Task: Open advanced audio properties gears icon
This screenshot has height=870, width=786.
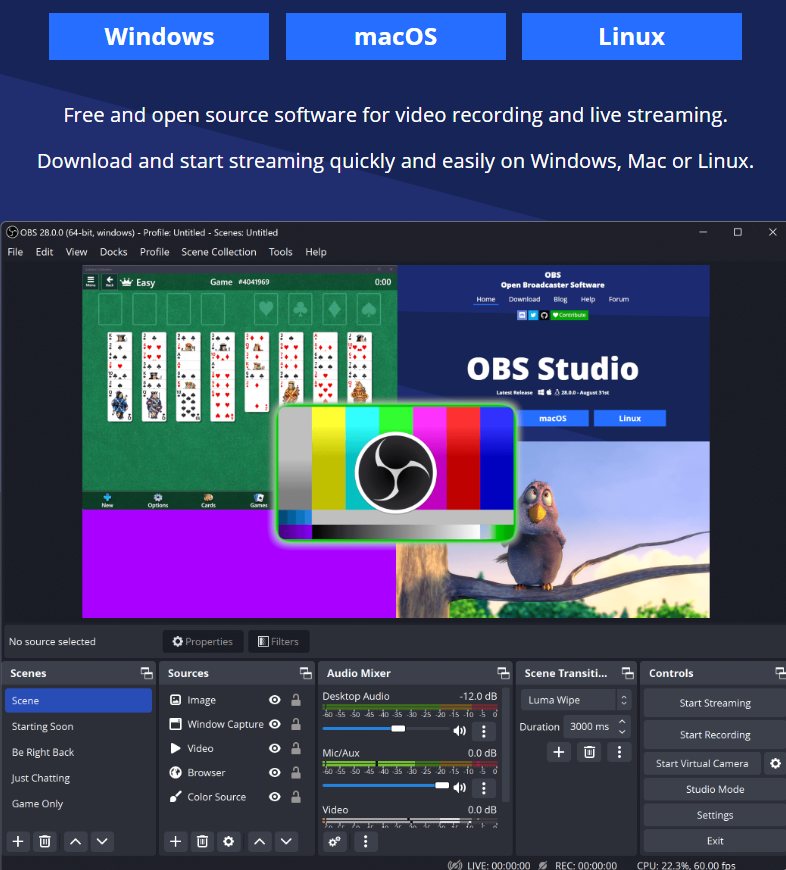Action: coord(335,842)
